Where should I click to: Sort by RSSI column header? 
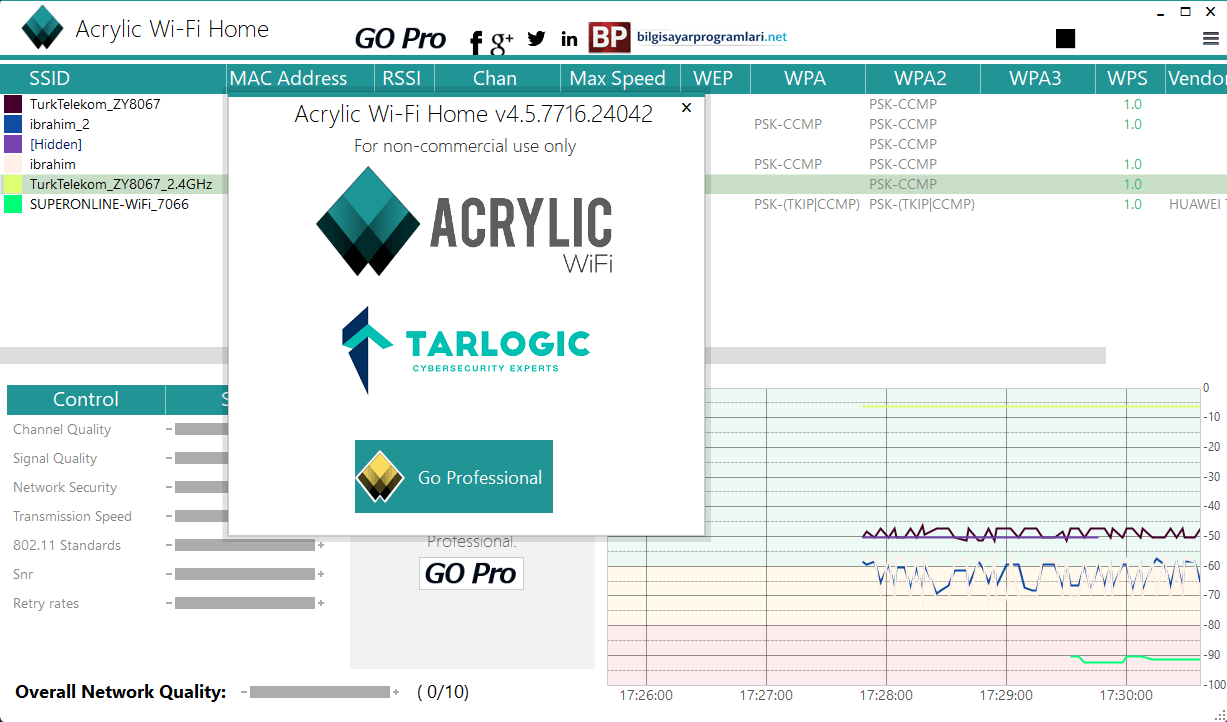click(x=402, y=78)
